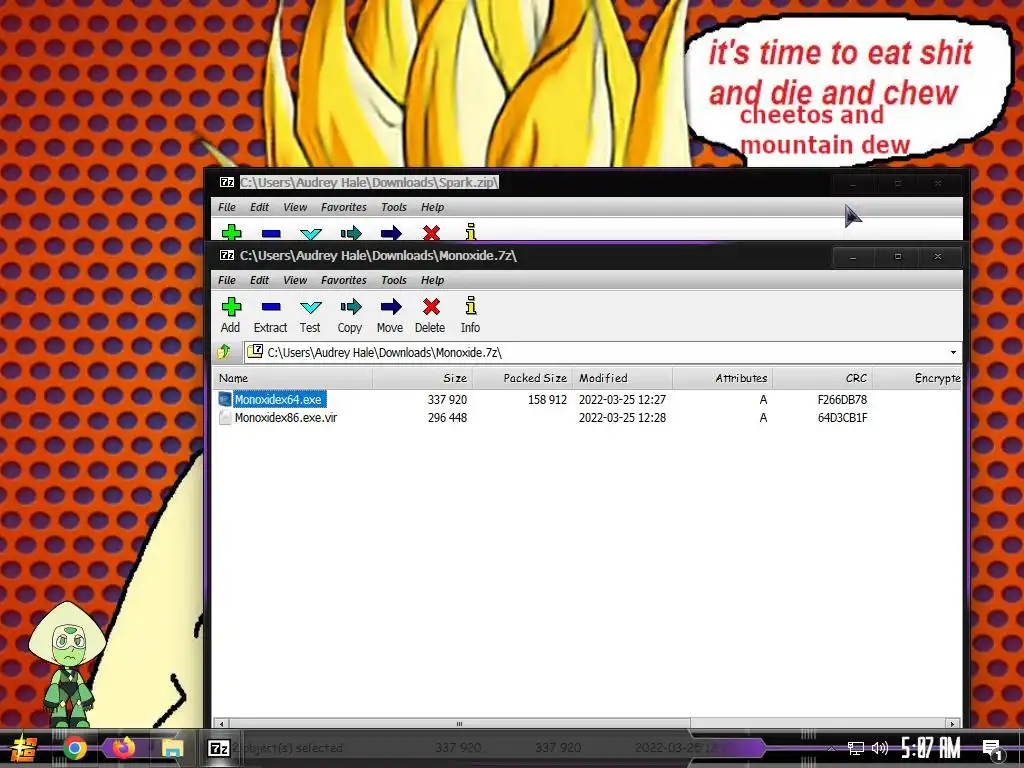Click the Add button in Monoxide.7z window
Viewport: 1024px width, 768px height.
click(231, 315)
